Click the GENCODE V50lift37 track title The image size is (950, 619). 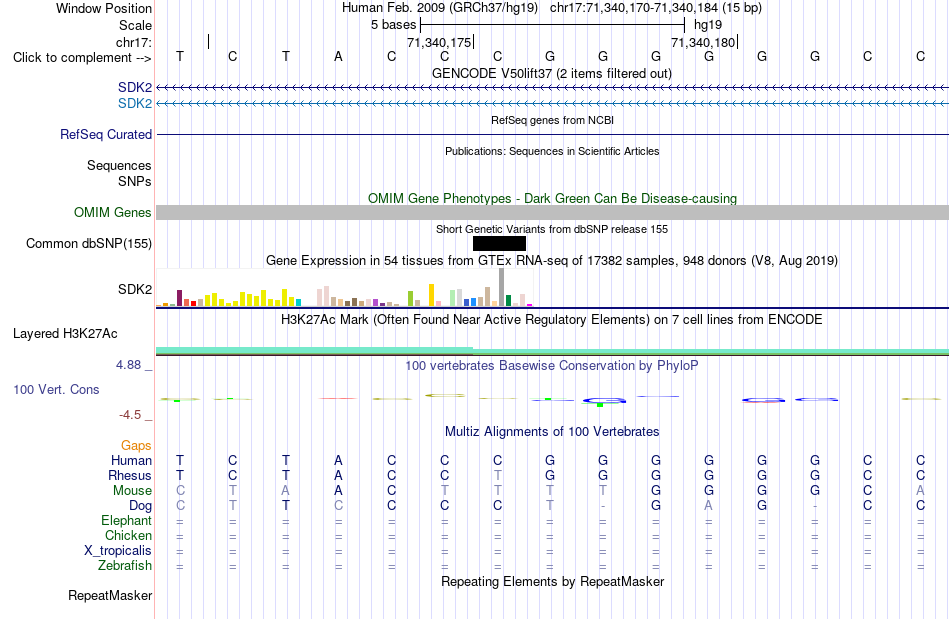(551, 74)
